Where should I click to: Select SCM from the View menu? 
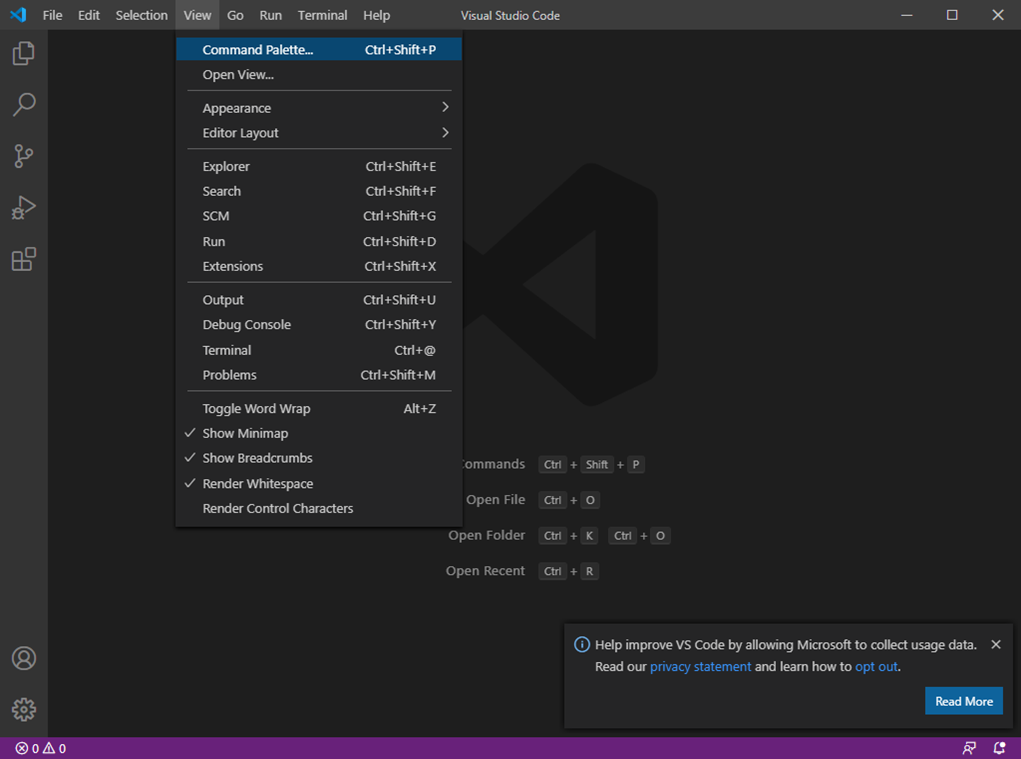pyautogui.click(x=319, y=216)
